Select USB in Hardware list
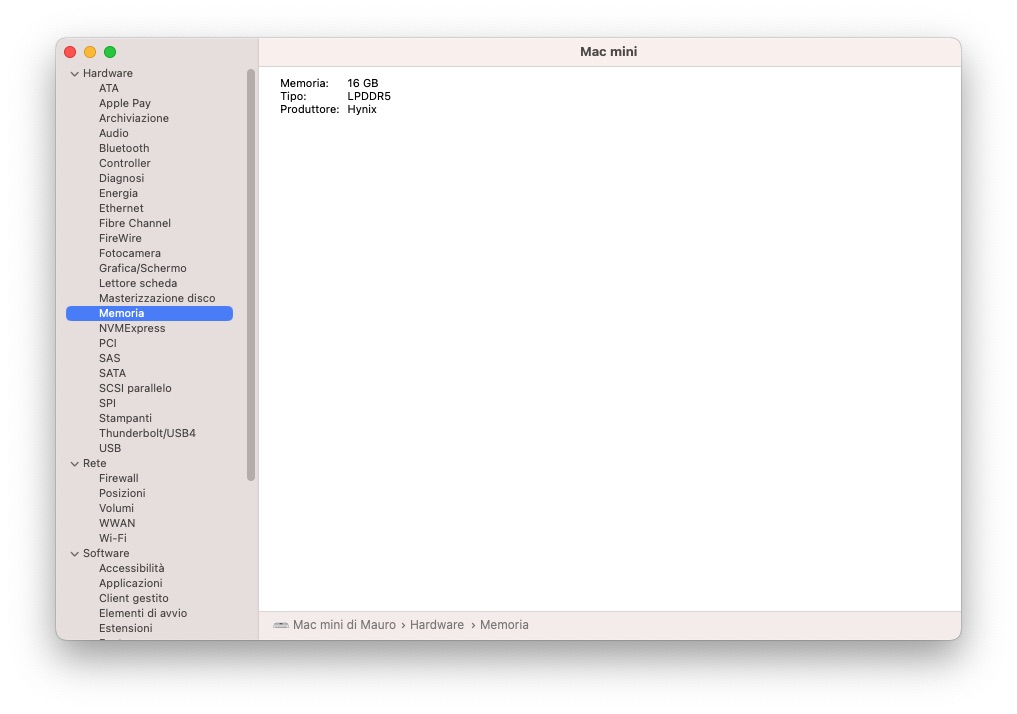Image resolution: width=1017 pixels, height=714 pixels. (x=110, y=448)
